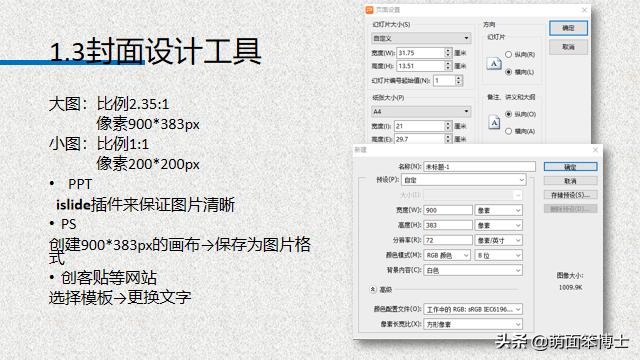Click the image size value 1009.9K
Screen dimensions: 640x360
click(x=570, y=287)
